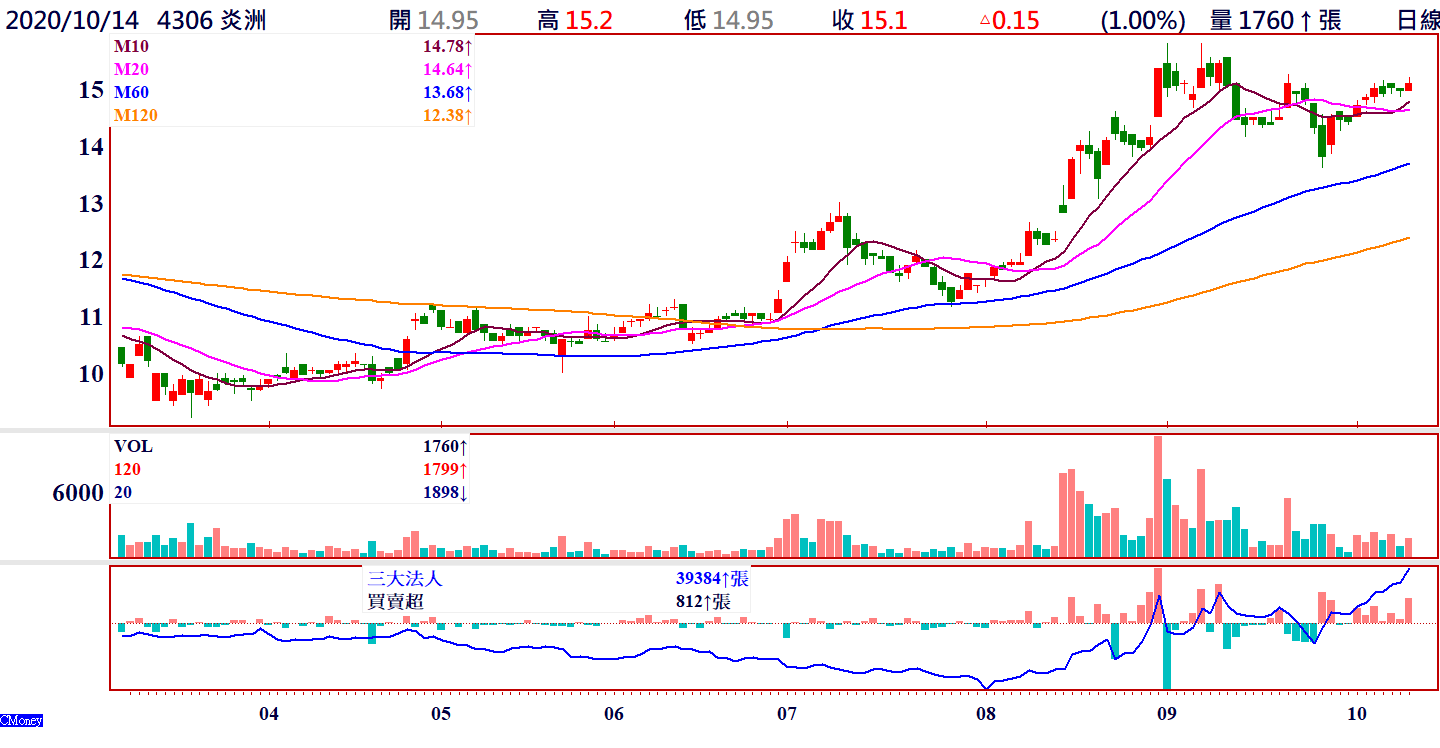Viewport: 1440px width, 748px height.
Task: Click the up arrow beside VOL 1760
Action: click(464, 446)
